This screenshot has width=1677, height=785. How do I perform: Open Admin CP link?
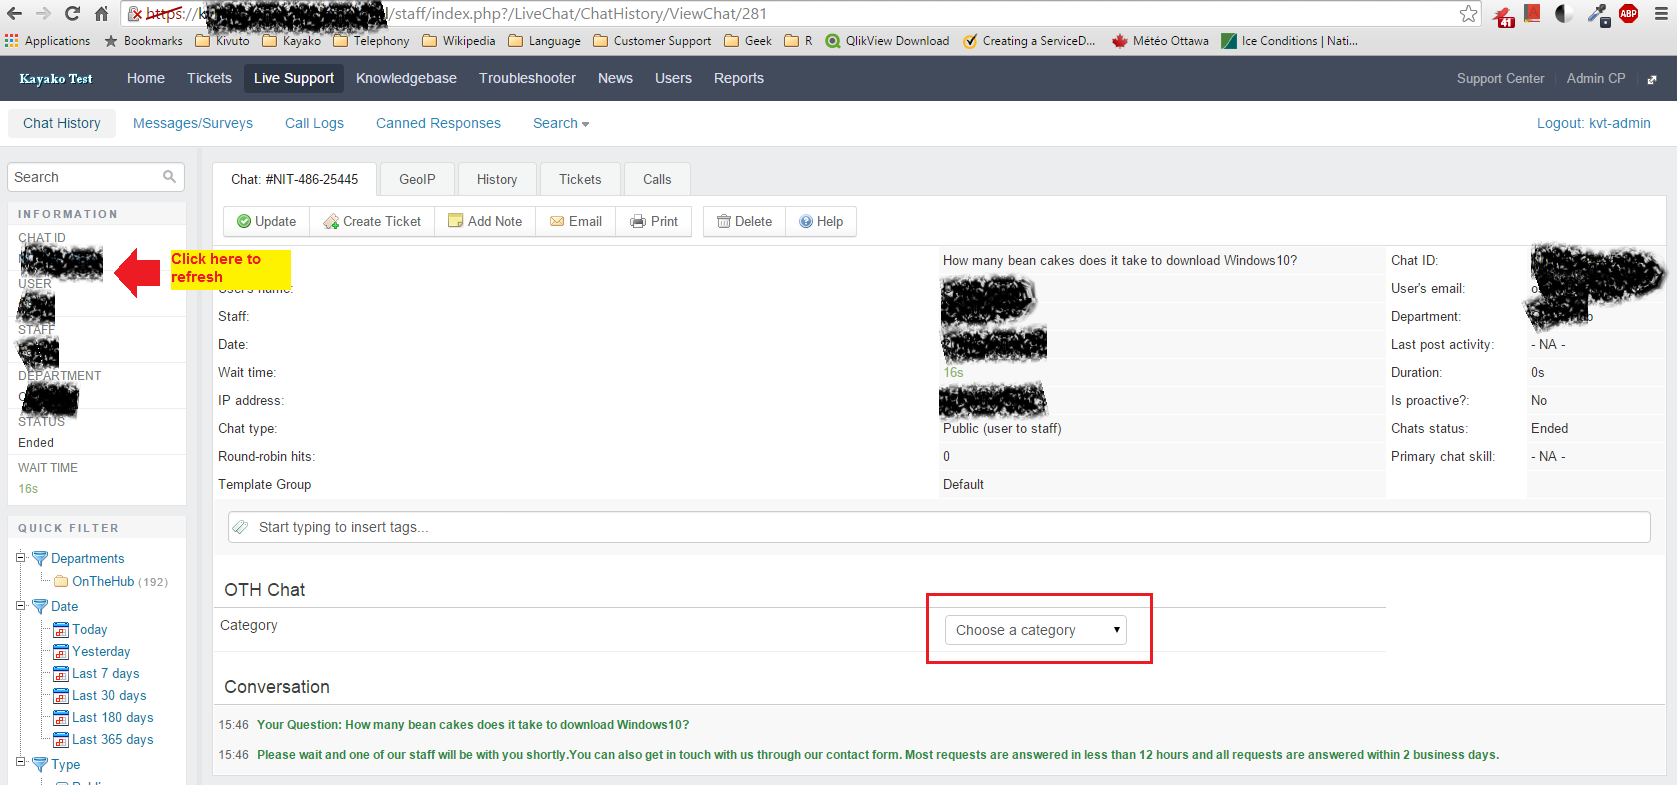click(x=1596, y=78)
